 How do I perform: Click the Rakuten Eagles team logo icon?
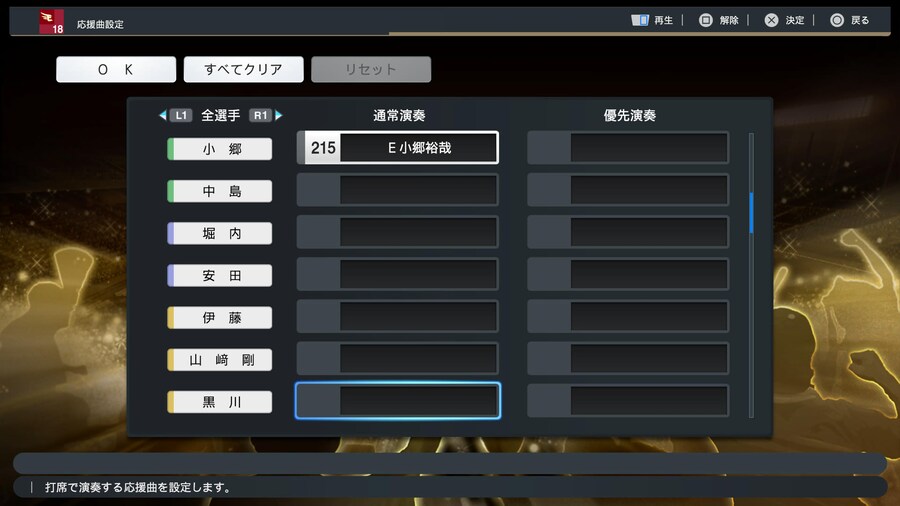[51, 22]
